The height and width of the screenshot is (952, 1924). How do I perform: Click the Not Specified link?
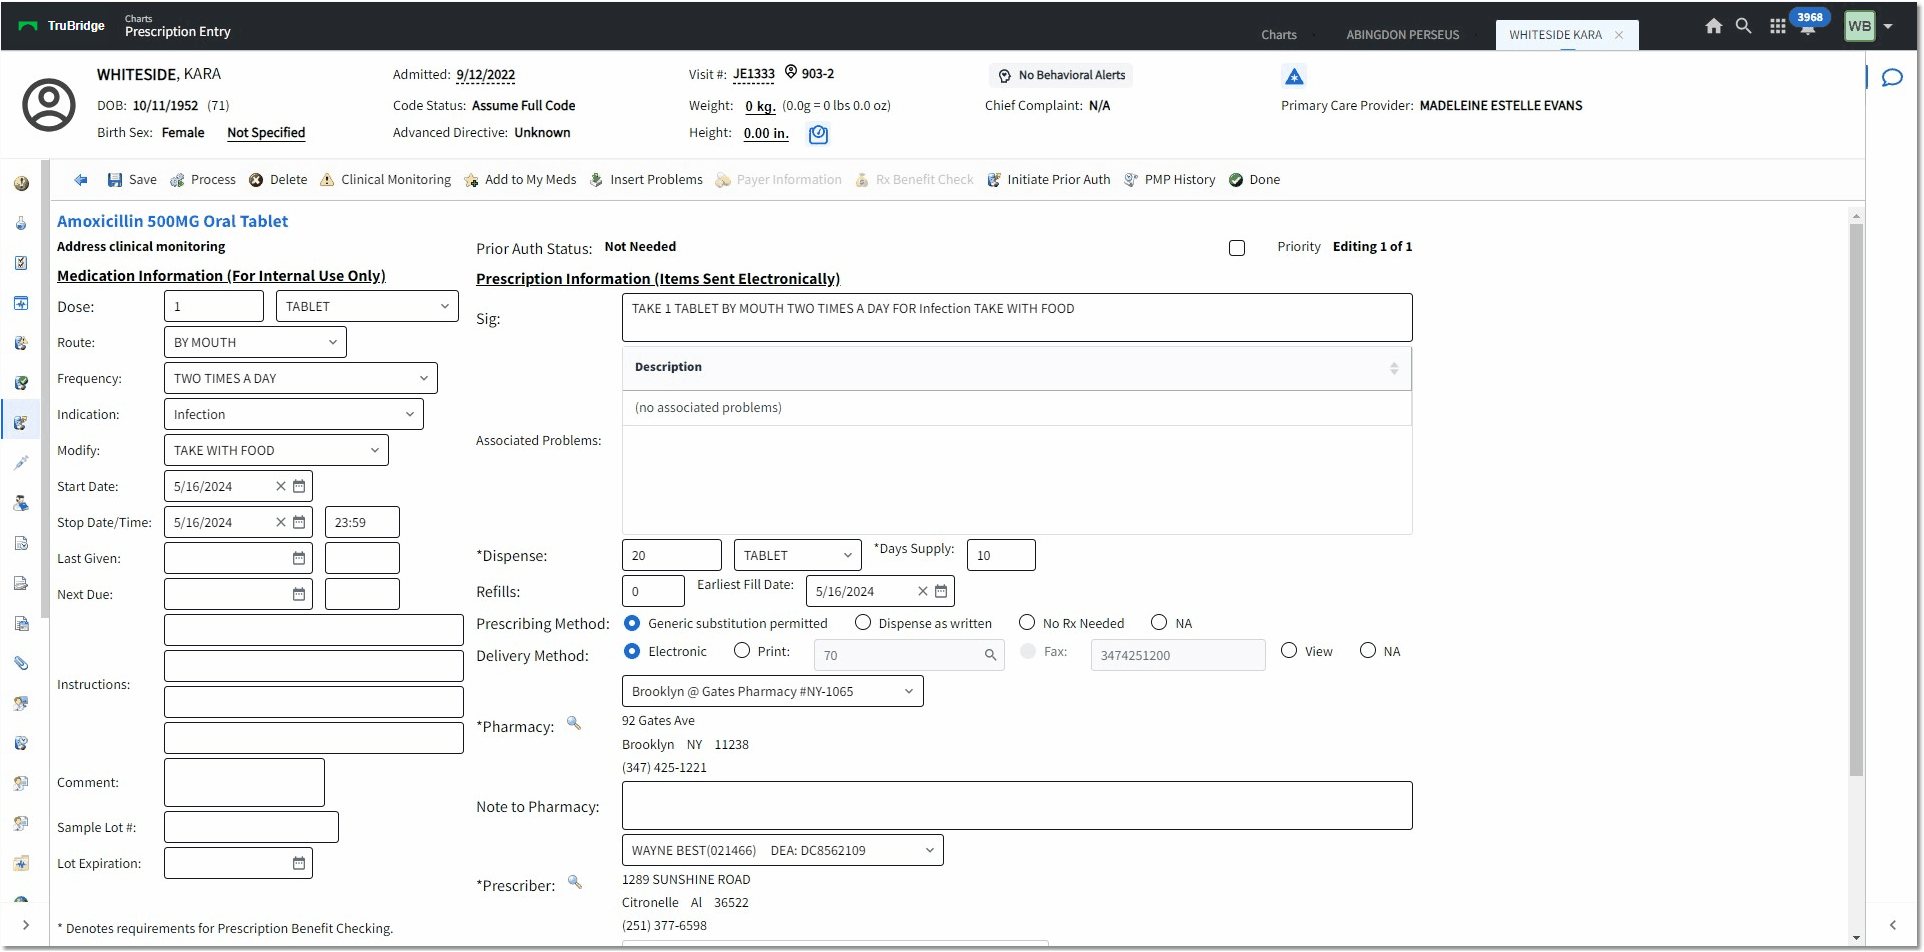(266, 133)
